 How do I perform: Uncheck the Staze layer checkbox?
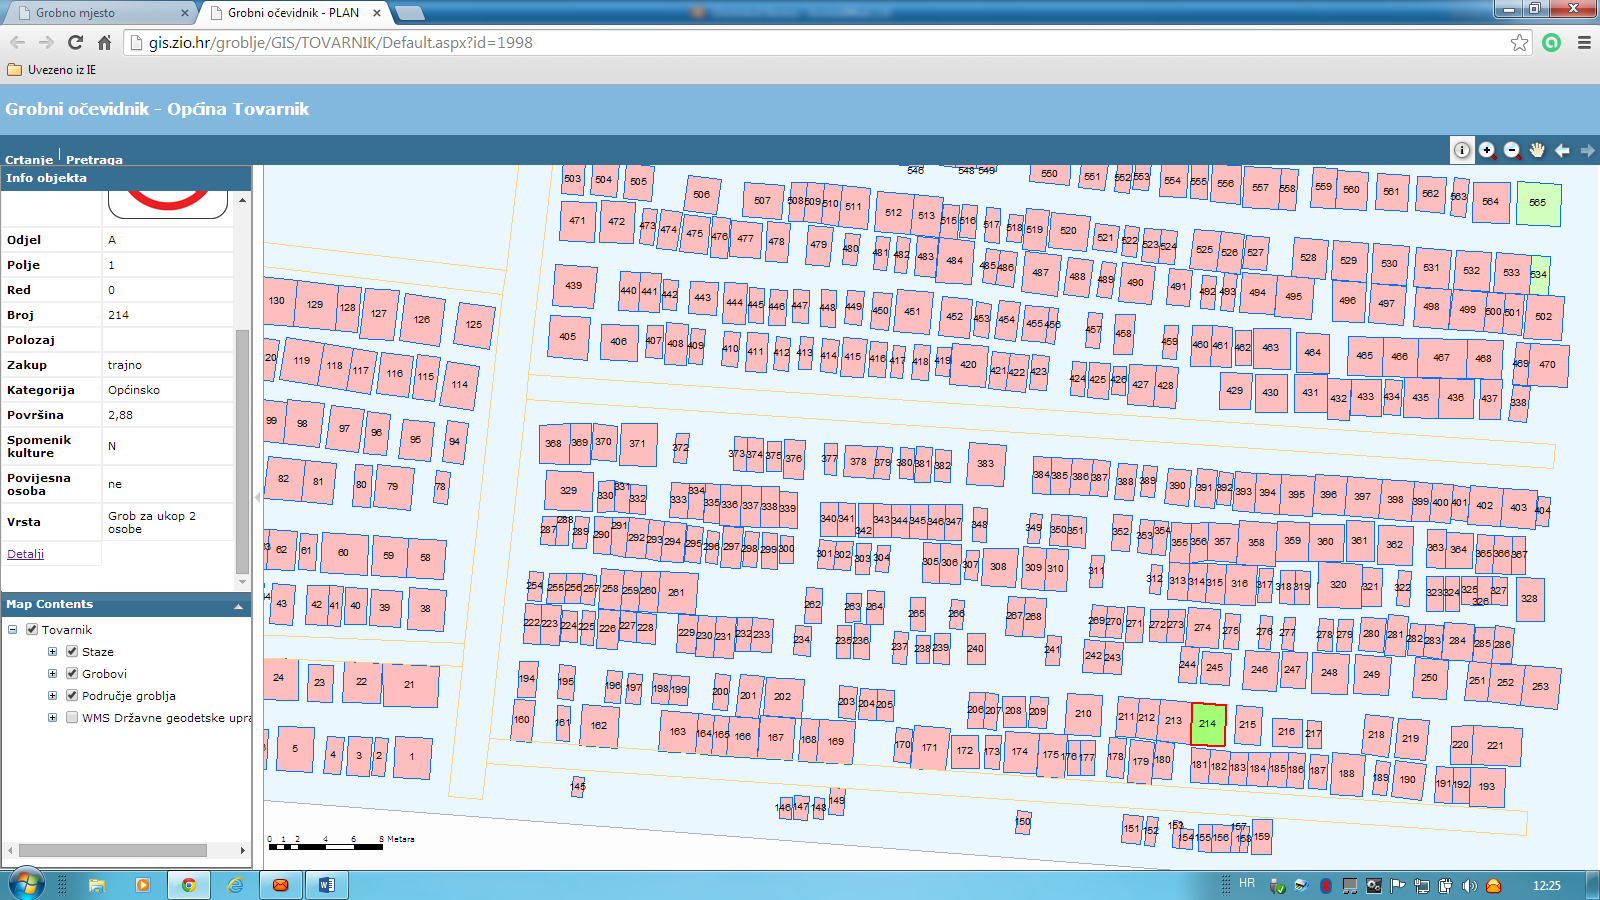72,651
